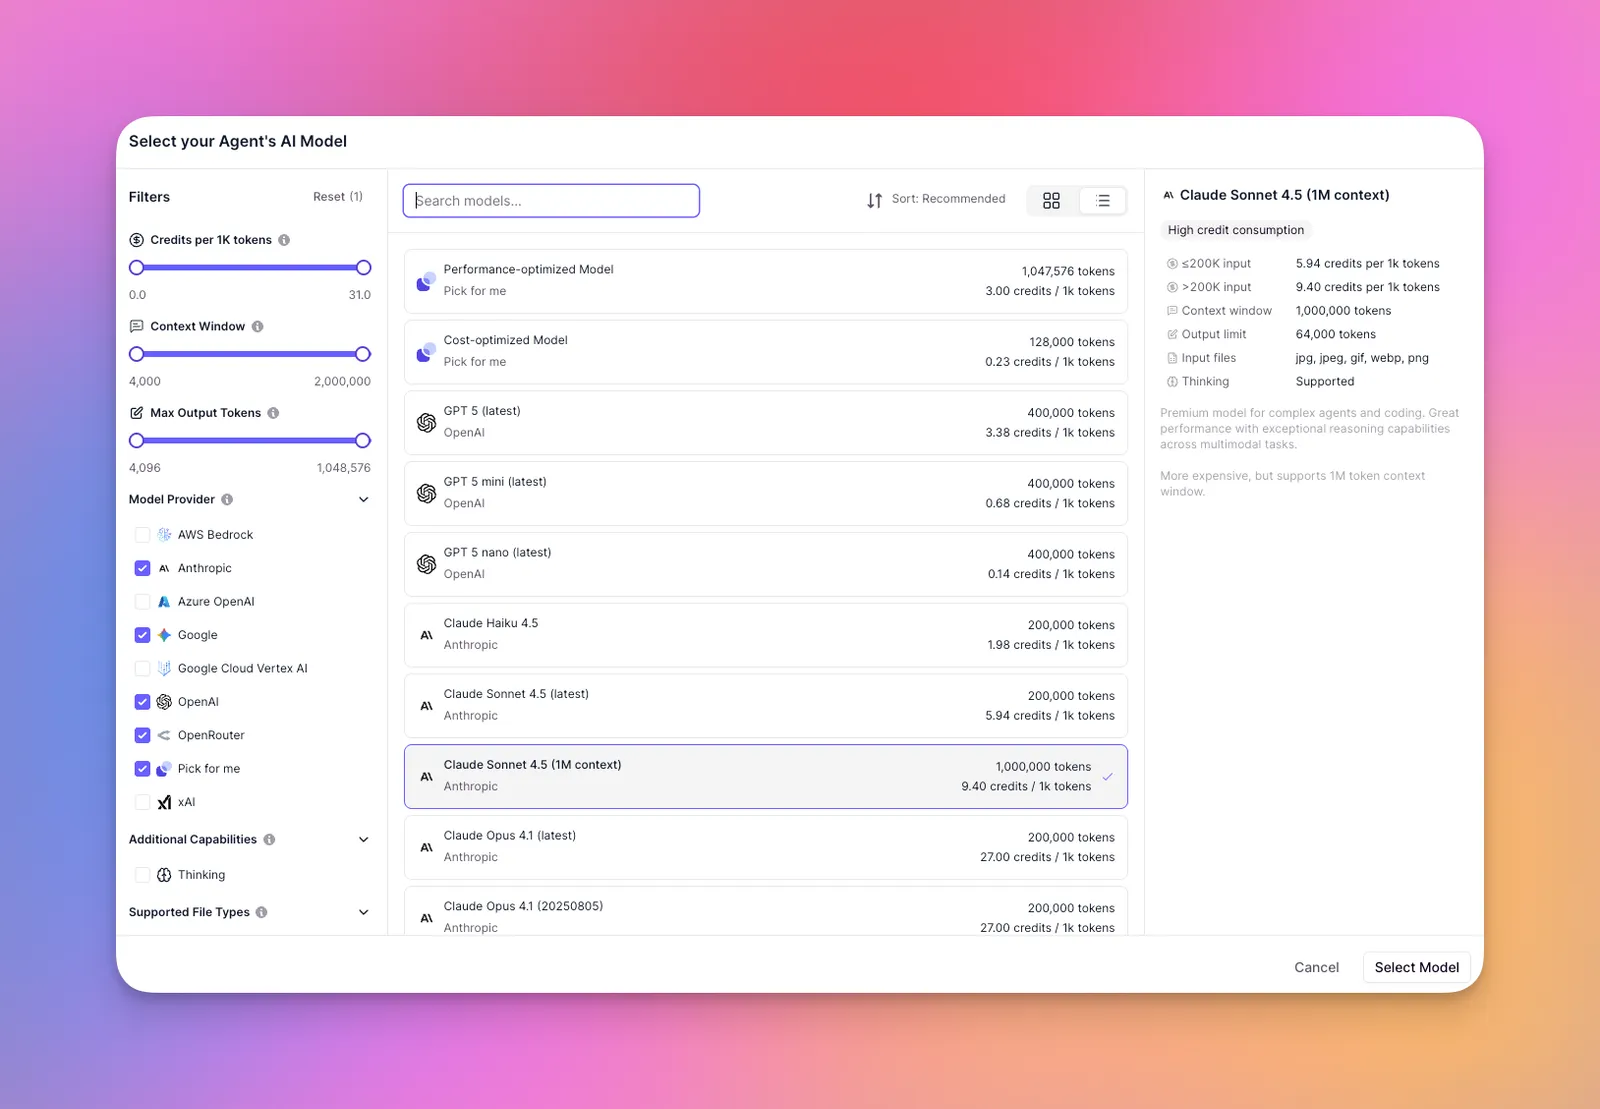Click Anthropic logo on Claude Sonnet 4.5 (latest) row
This screenshot has height=1109, width=1600.
click(x=426, y=706)
